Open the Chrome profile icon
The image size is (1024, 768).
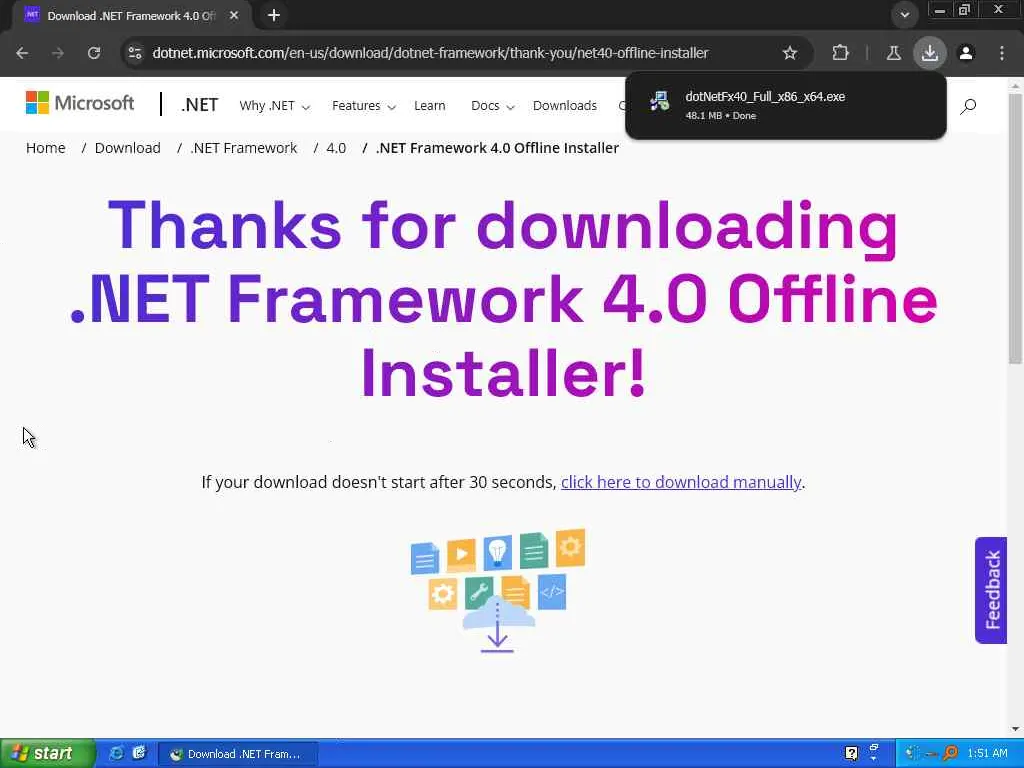pos(966,53)
